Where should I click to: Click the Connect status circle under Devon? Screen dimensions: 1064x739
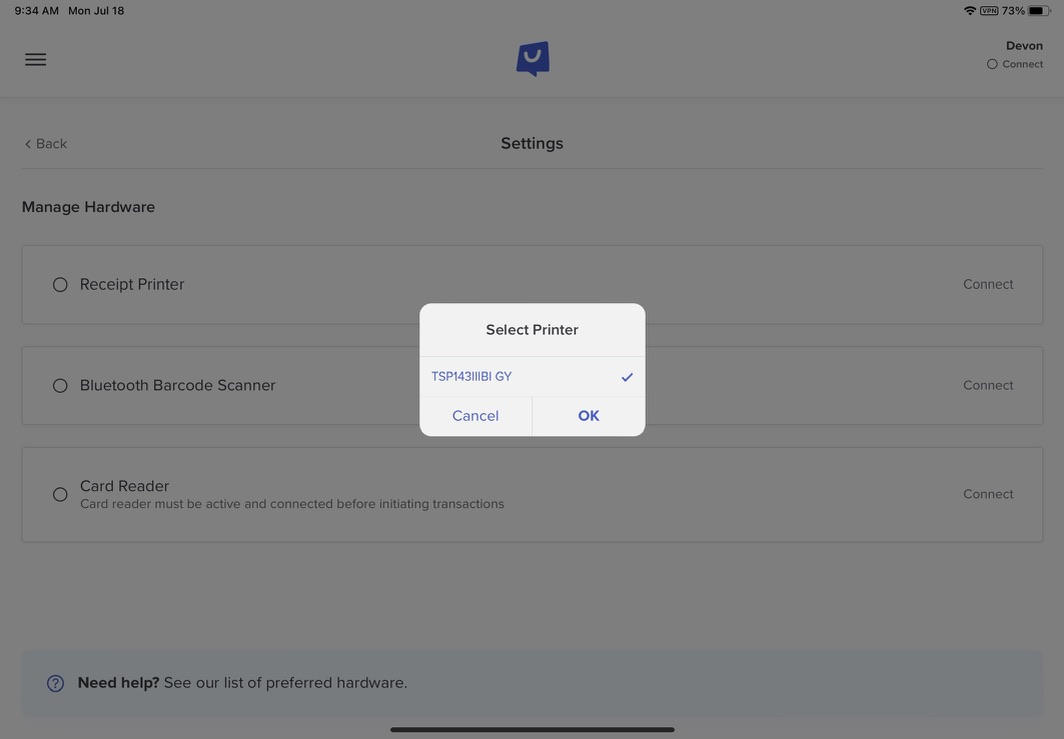(992, 64)
